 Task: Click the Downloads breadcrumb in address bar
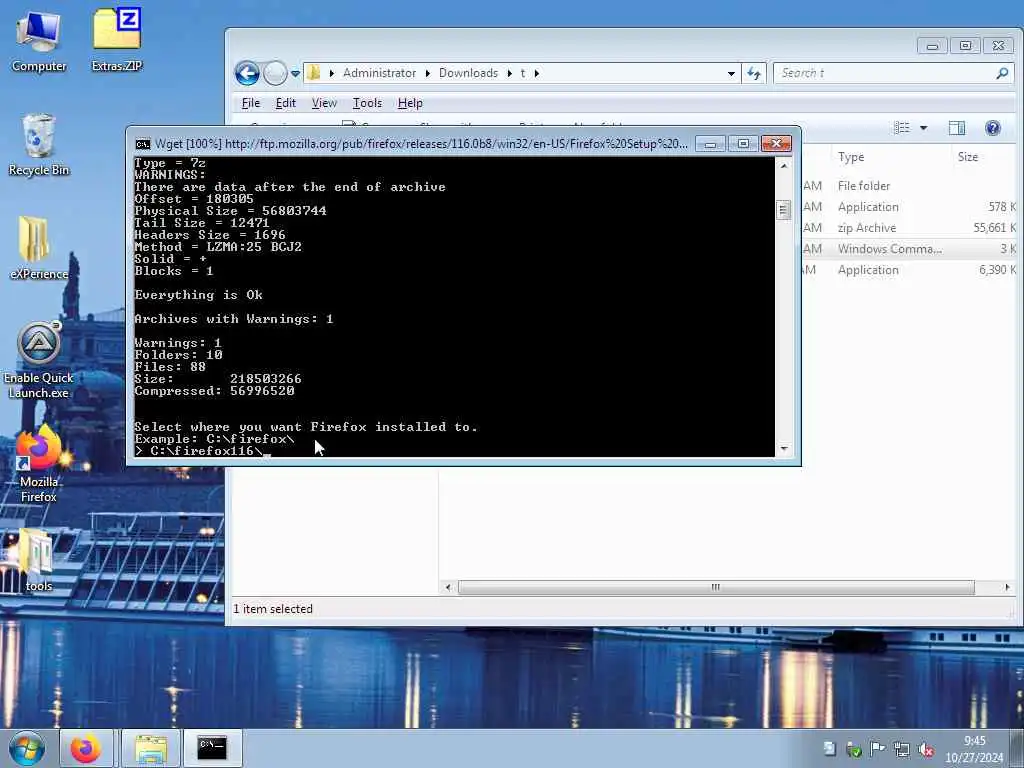coord(468,73)
